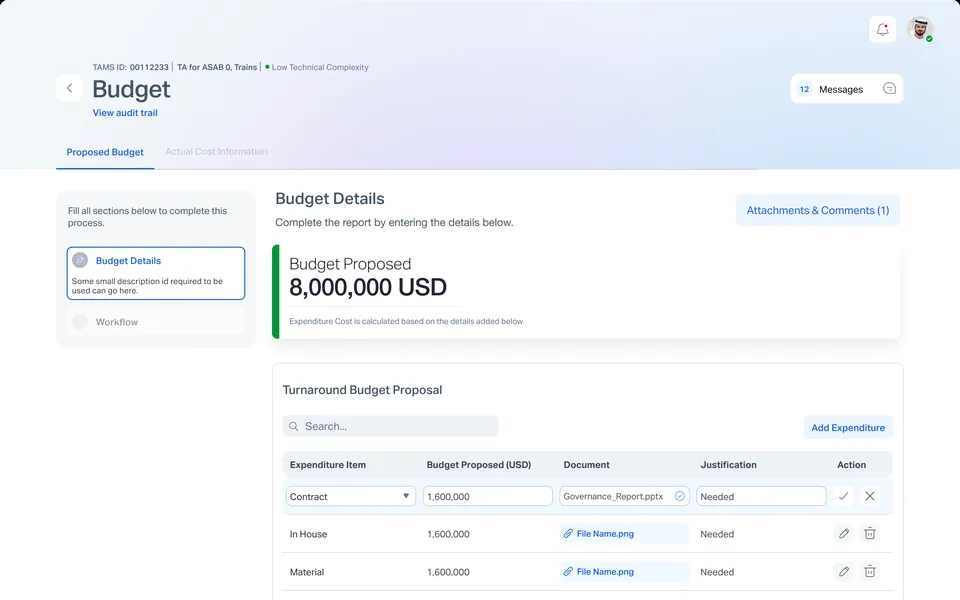Viewport: 960px width, 600px height.
Task: Click the messages count badge 12
Action: click(804, 89)
